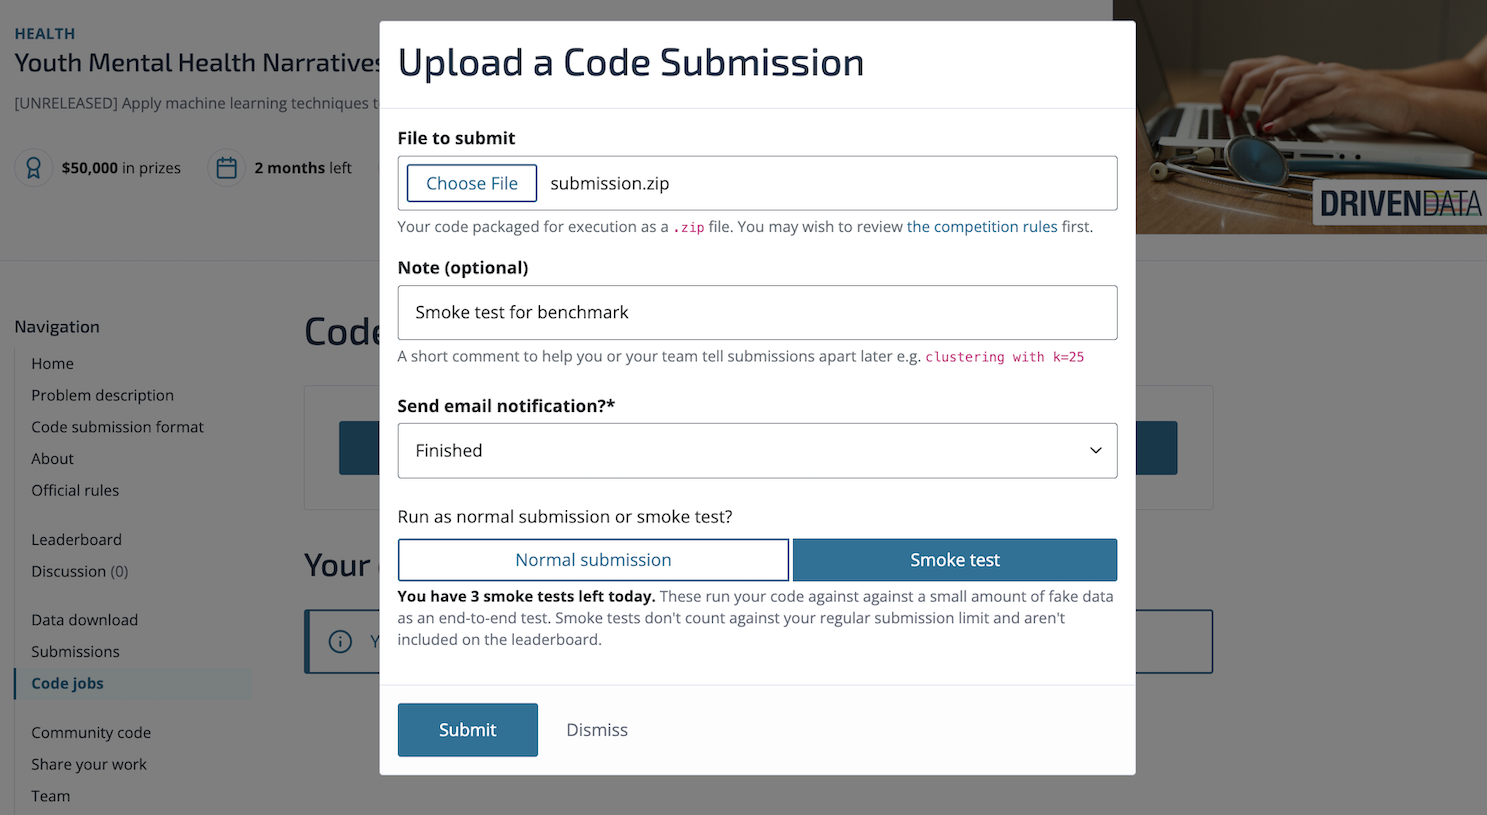Click the DrivenData logo image
1487x815 pixels.
1400,204
